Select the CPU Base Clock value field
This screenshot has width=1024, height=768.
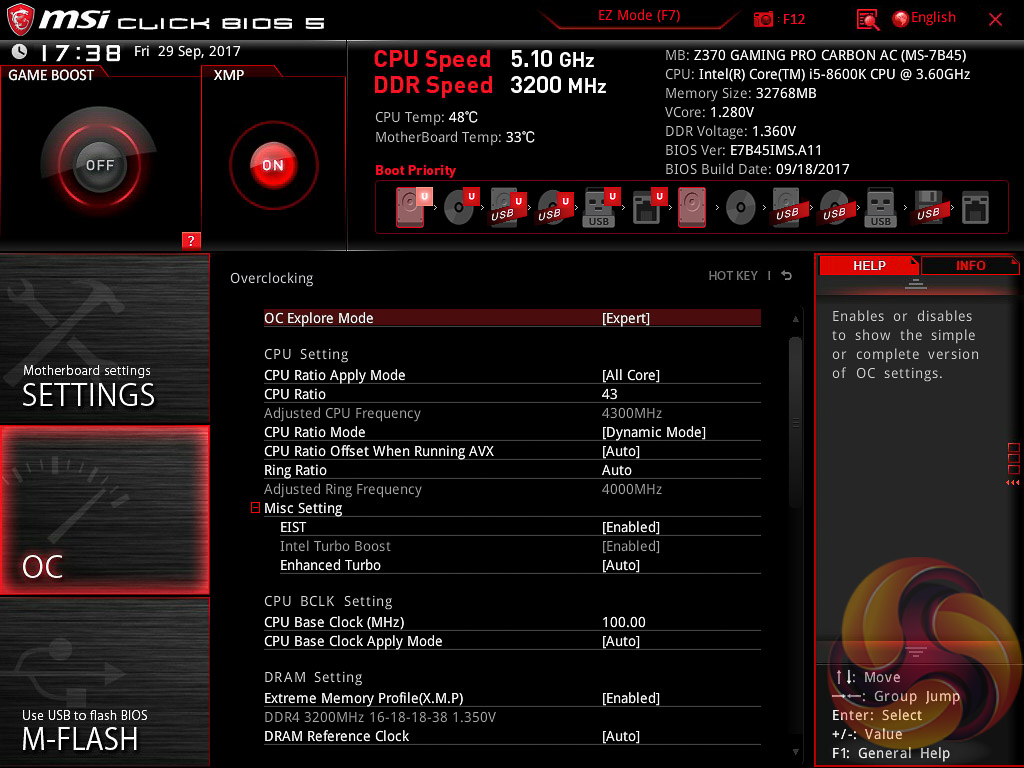point(624,622)
